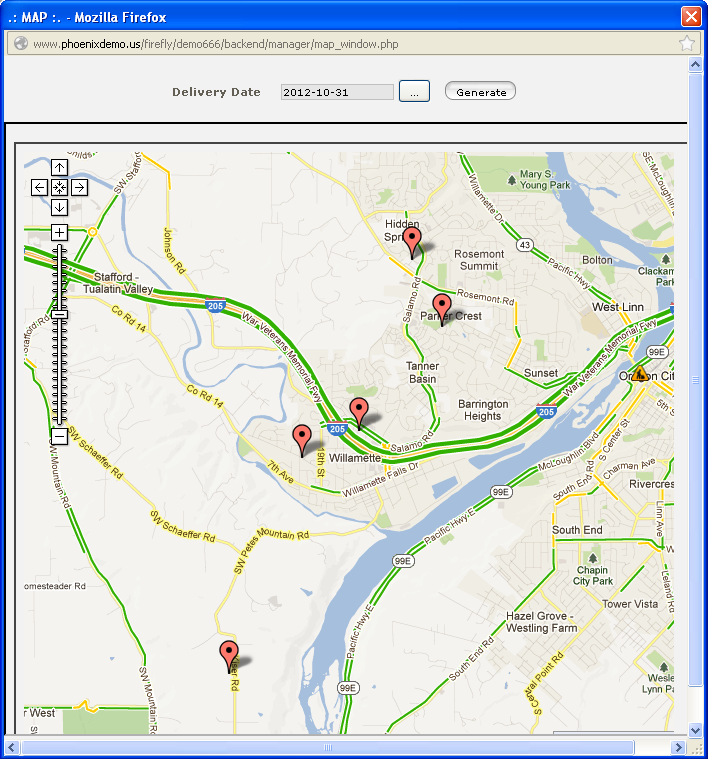Image resolution: width=708 pixels, height=759 pixels.
Task: Focus the Delivery Date input field
Action: (337, 92)
